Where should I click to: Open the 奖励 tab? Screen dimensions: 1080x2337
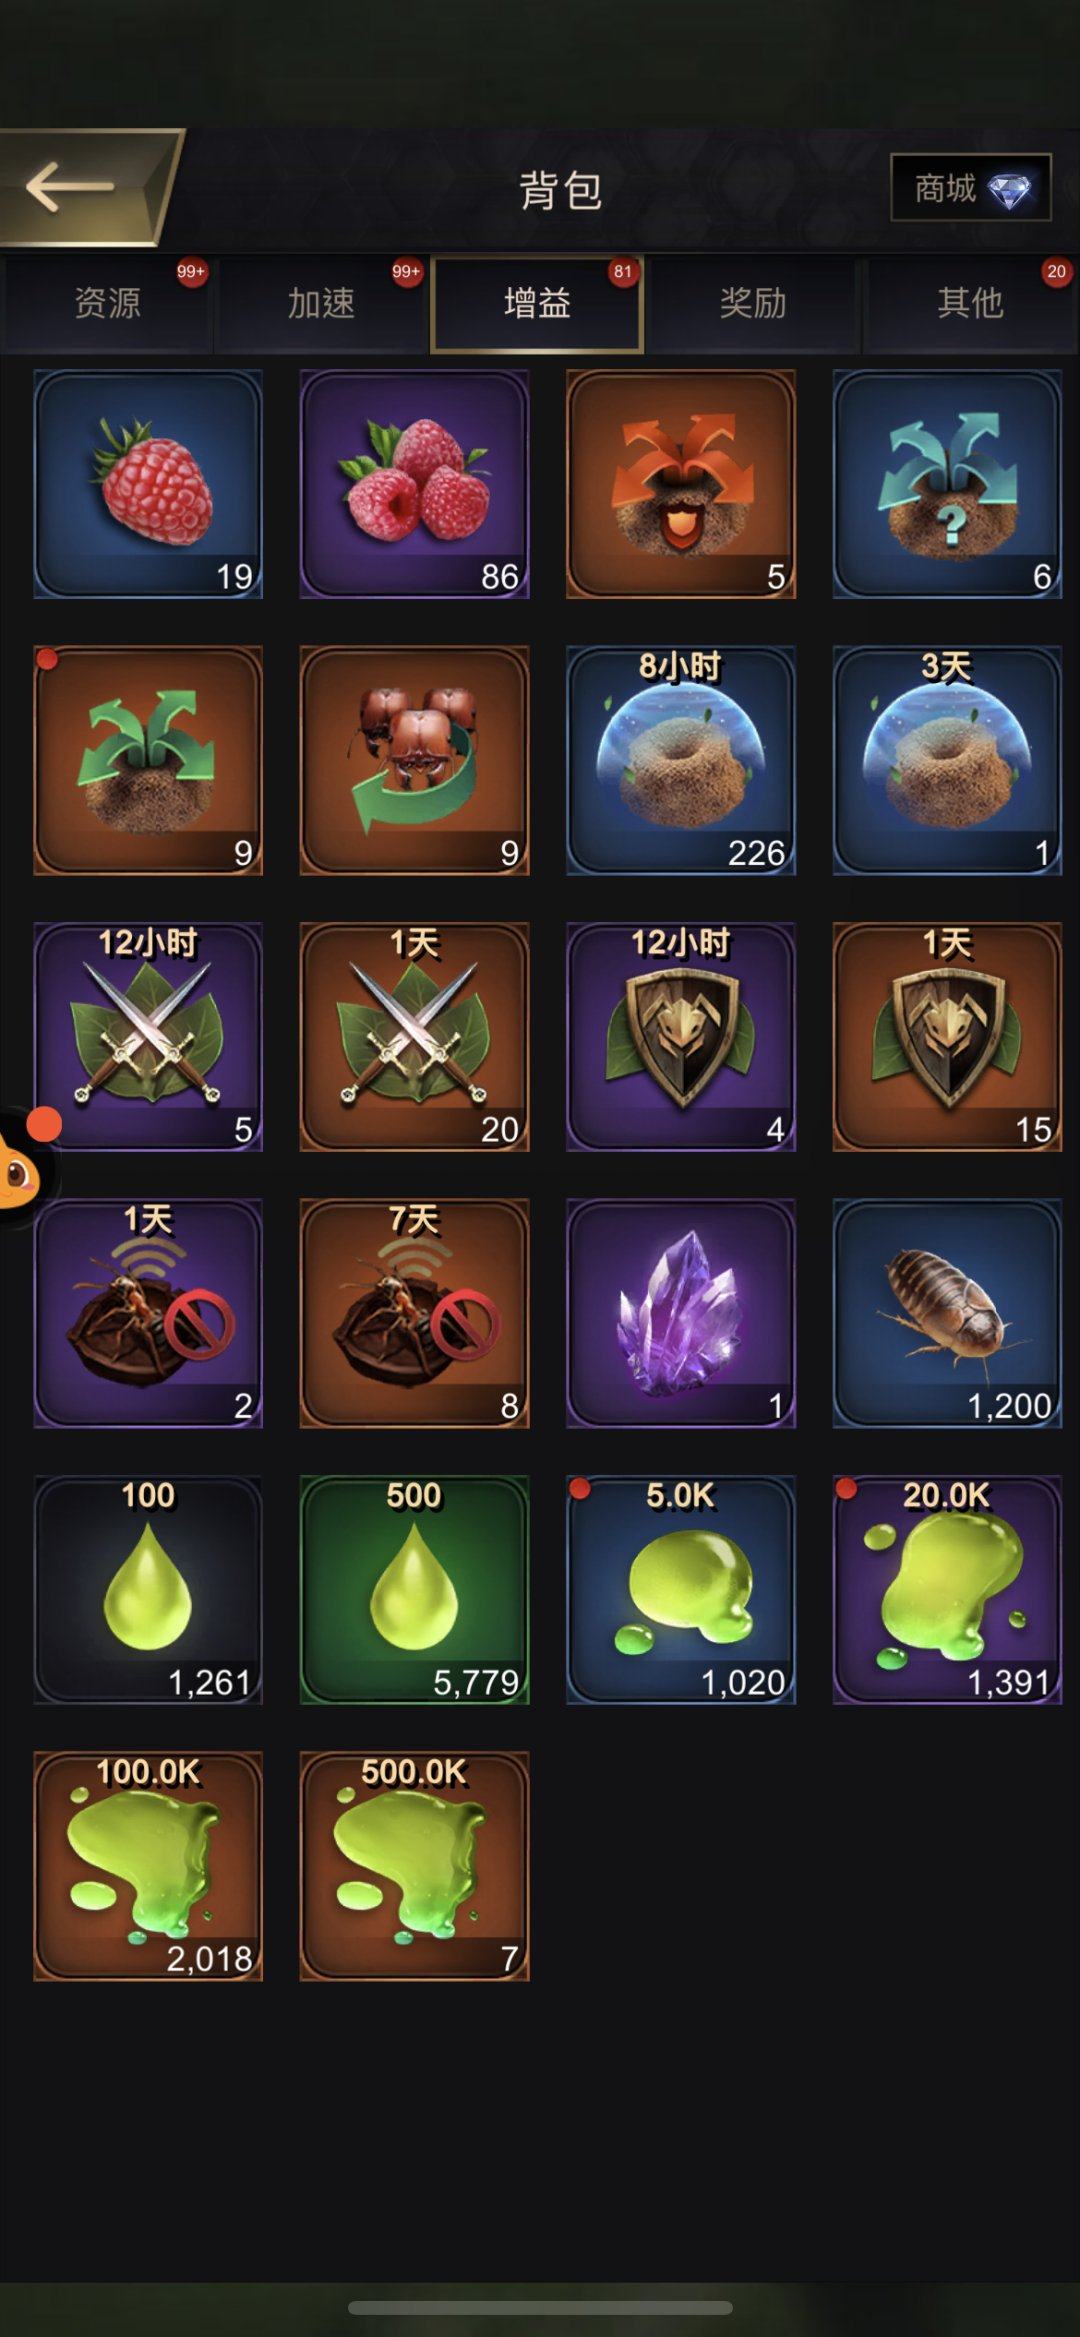click(753, 303)
